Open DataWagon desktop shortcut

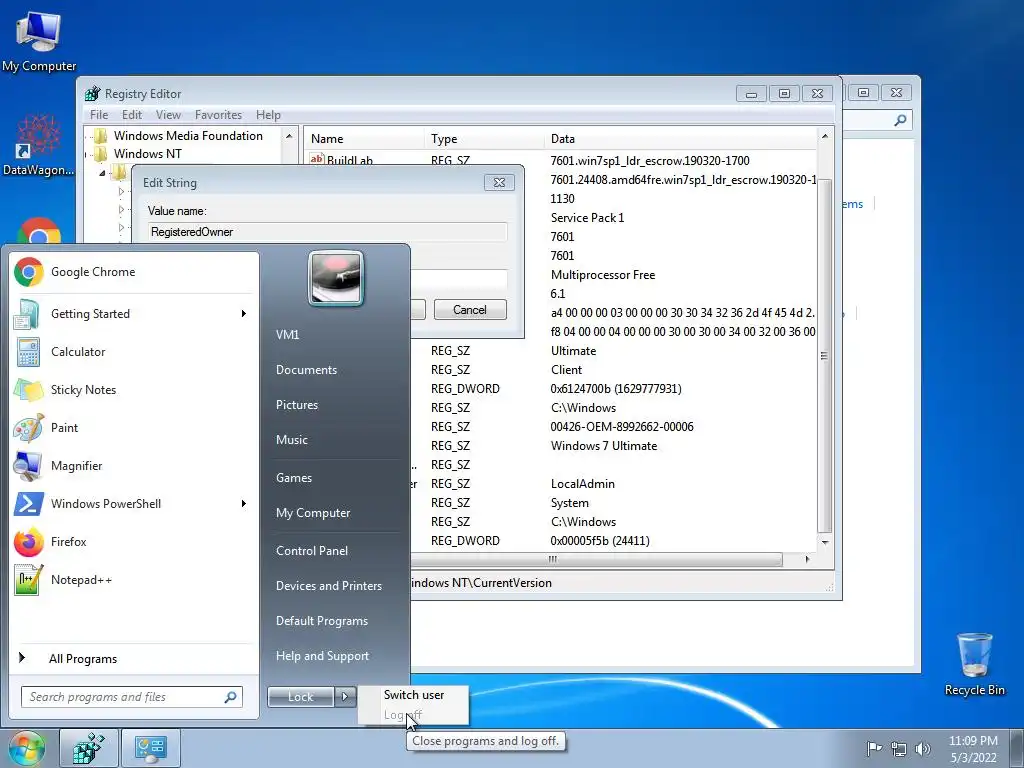pos(39,145)
